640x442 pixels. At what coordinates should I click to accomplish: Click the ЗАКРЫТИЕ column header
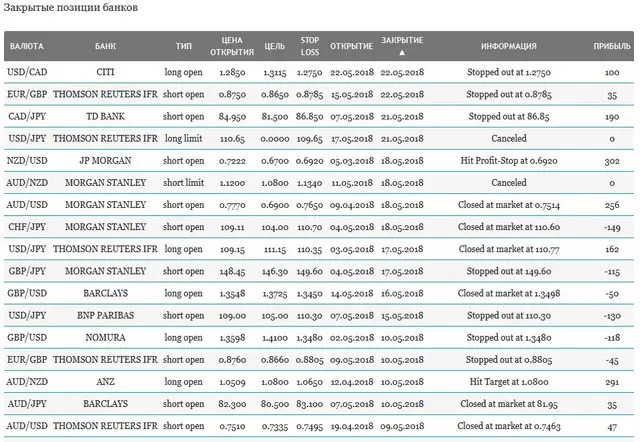[402, 40]
